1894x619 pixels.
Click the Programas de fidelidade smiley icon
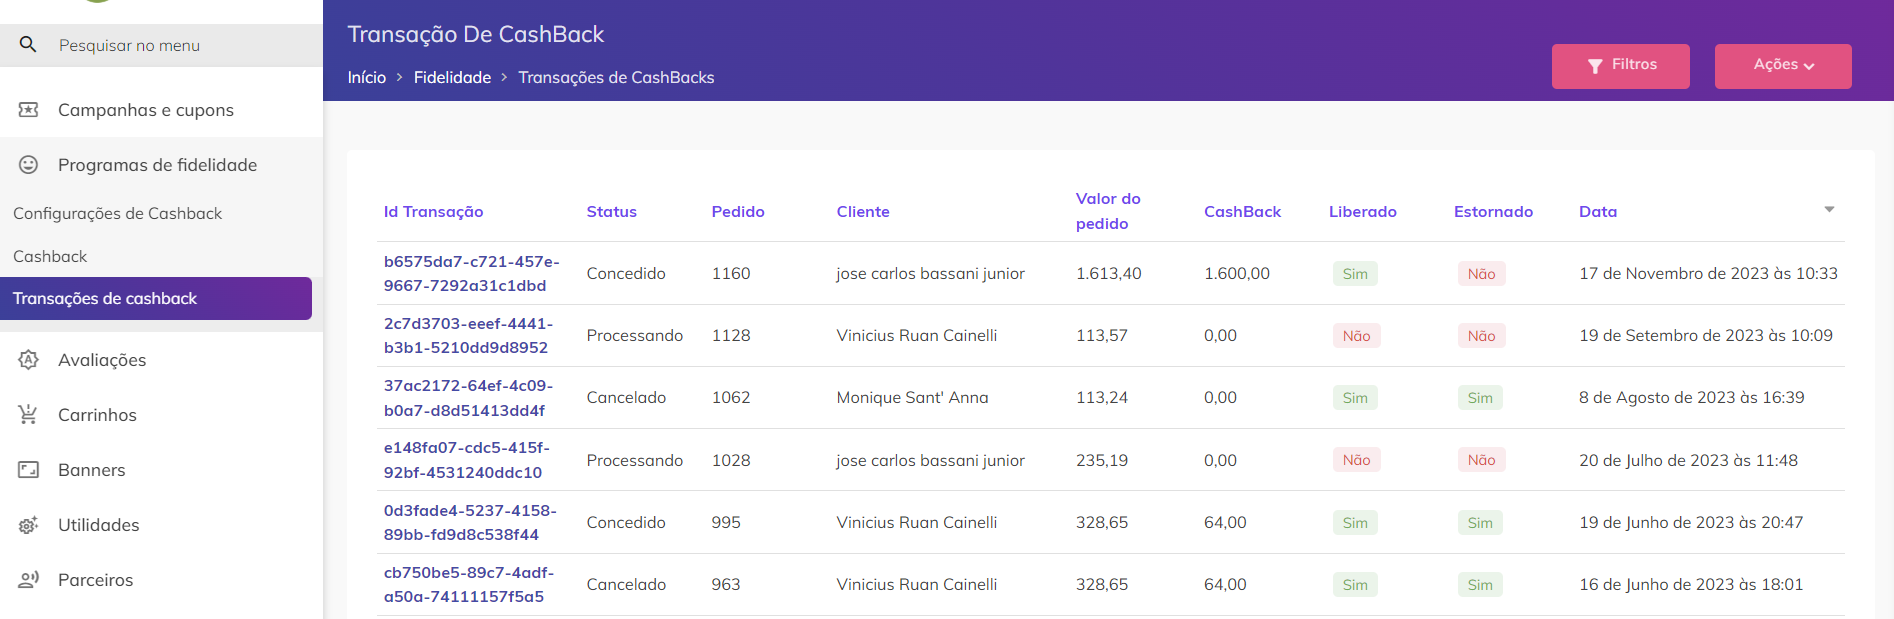coord(28,165)
